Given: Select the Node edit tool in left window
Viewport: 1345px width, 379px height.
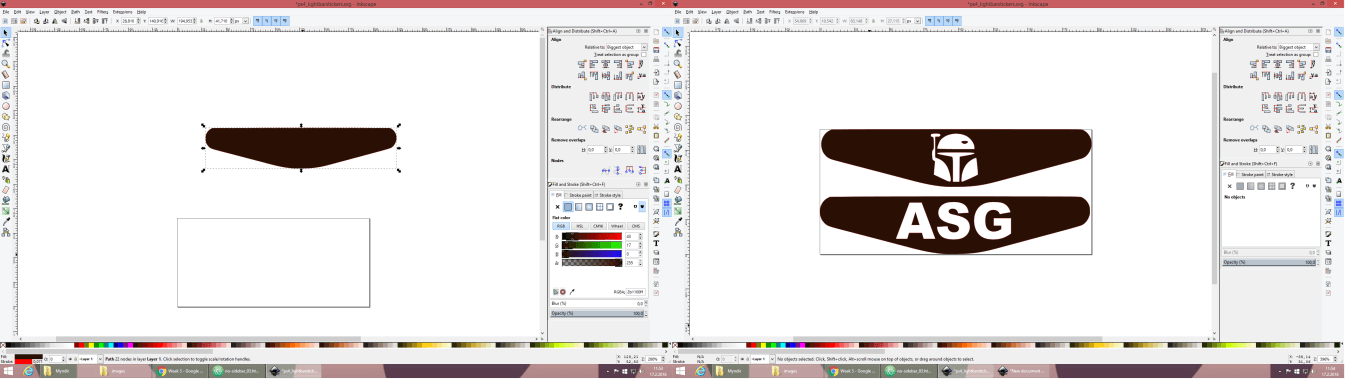Looking at the screenshot, I should coord(6,43).
